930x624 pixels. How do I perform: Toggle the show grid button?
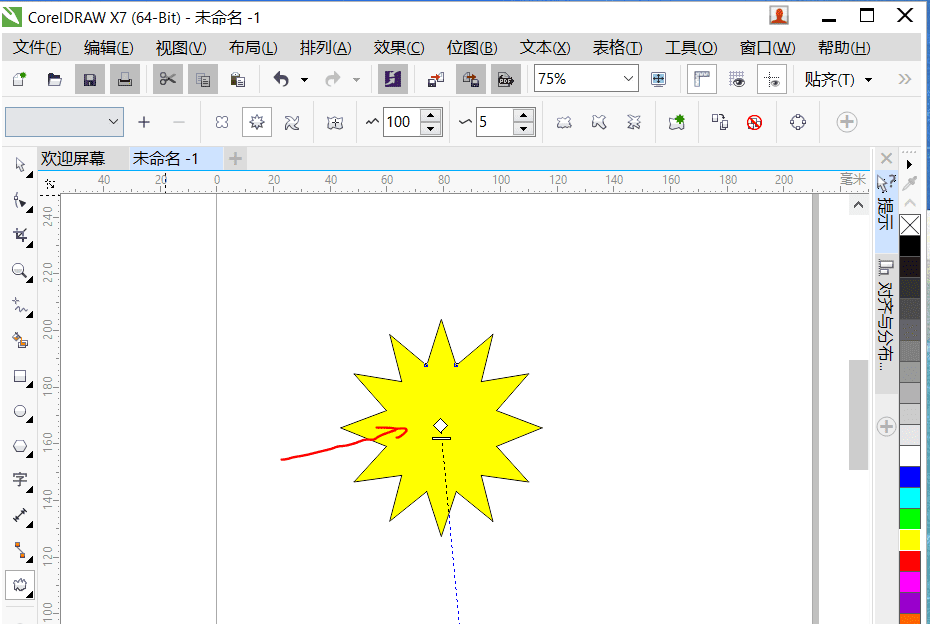coord(737,79)
